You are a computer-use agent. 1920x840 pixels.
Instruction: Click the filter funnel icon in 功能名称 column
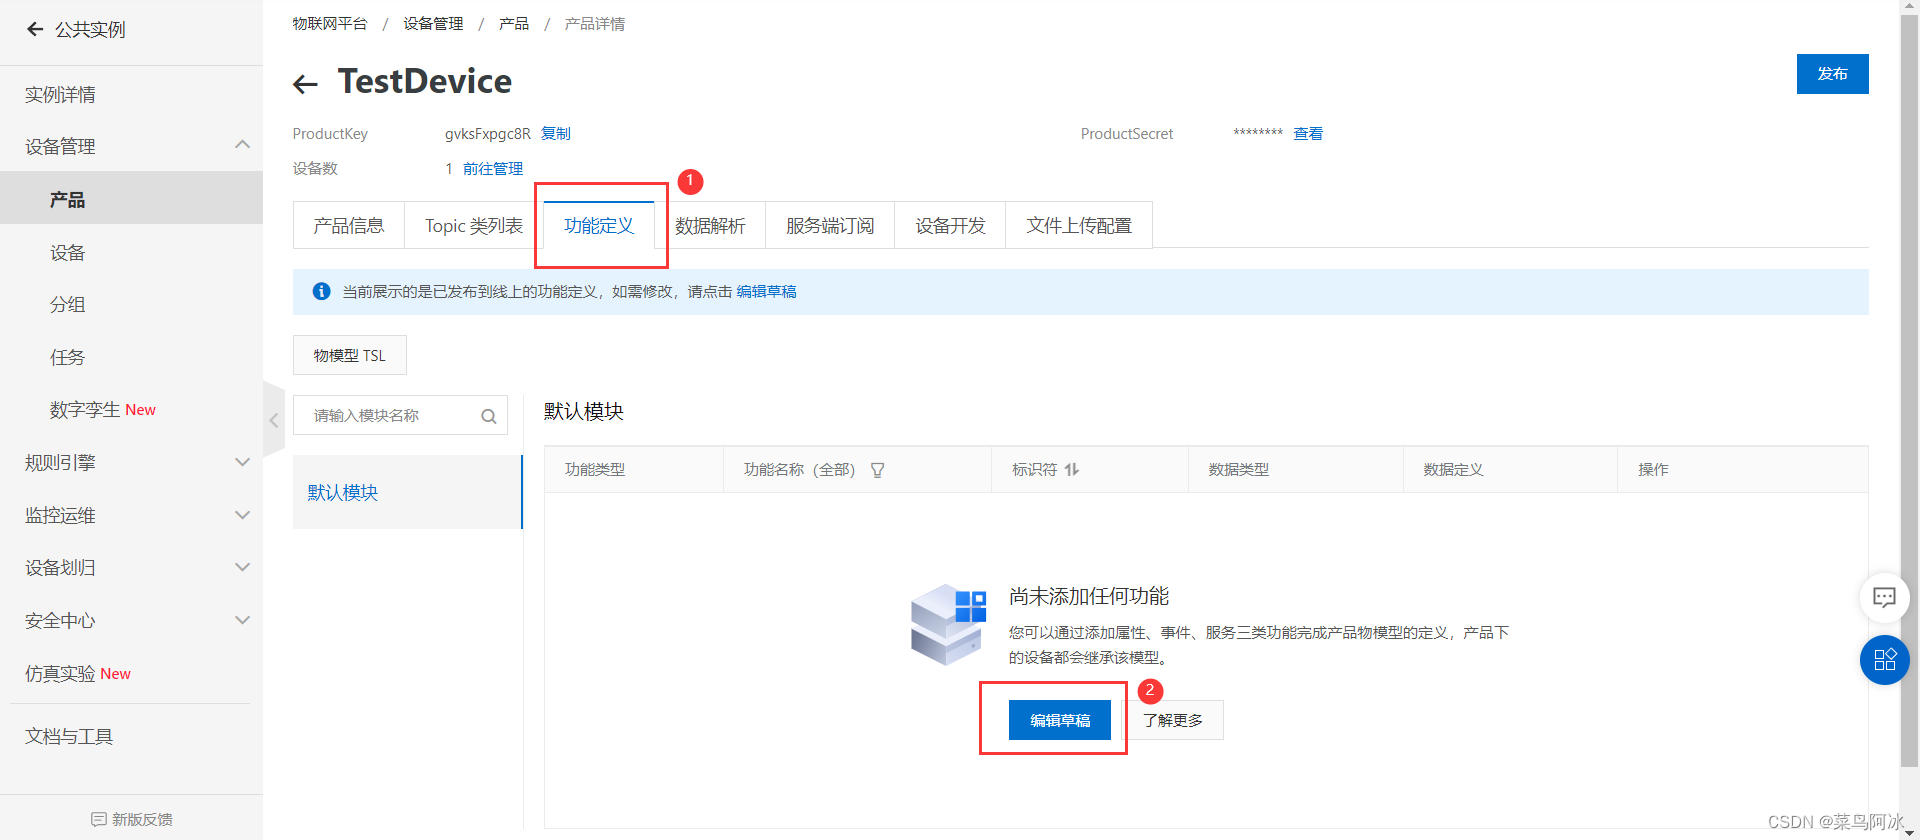pyautogui.click(x=877, y=470)
